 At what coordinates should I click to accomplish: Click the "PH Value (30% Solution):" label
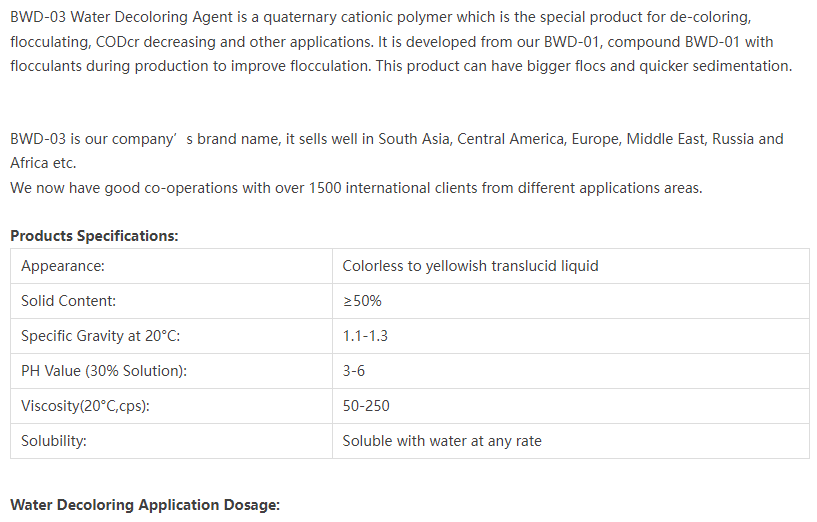pos(104,371)
